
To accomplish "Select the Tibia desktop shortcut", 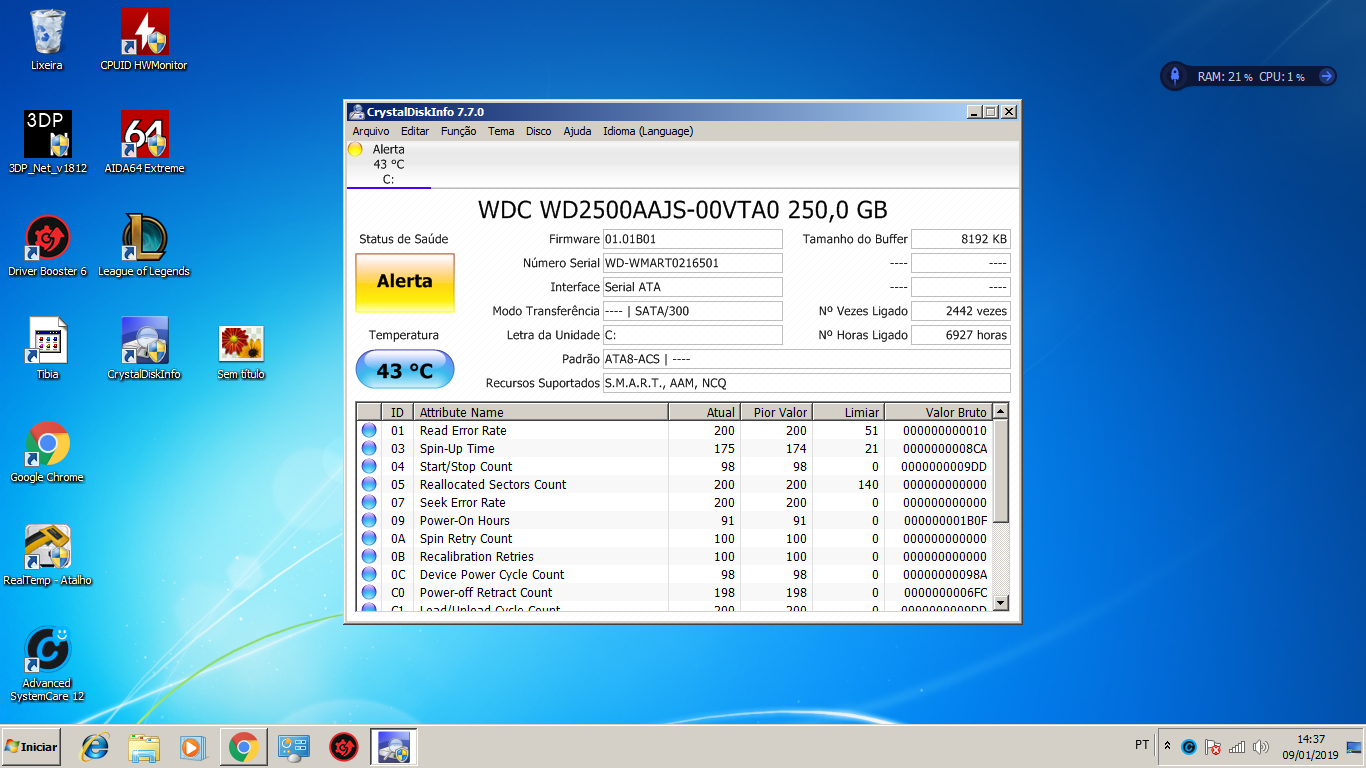I will (47, 348).
